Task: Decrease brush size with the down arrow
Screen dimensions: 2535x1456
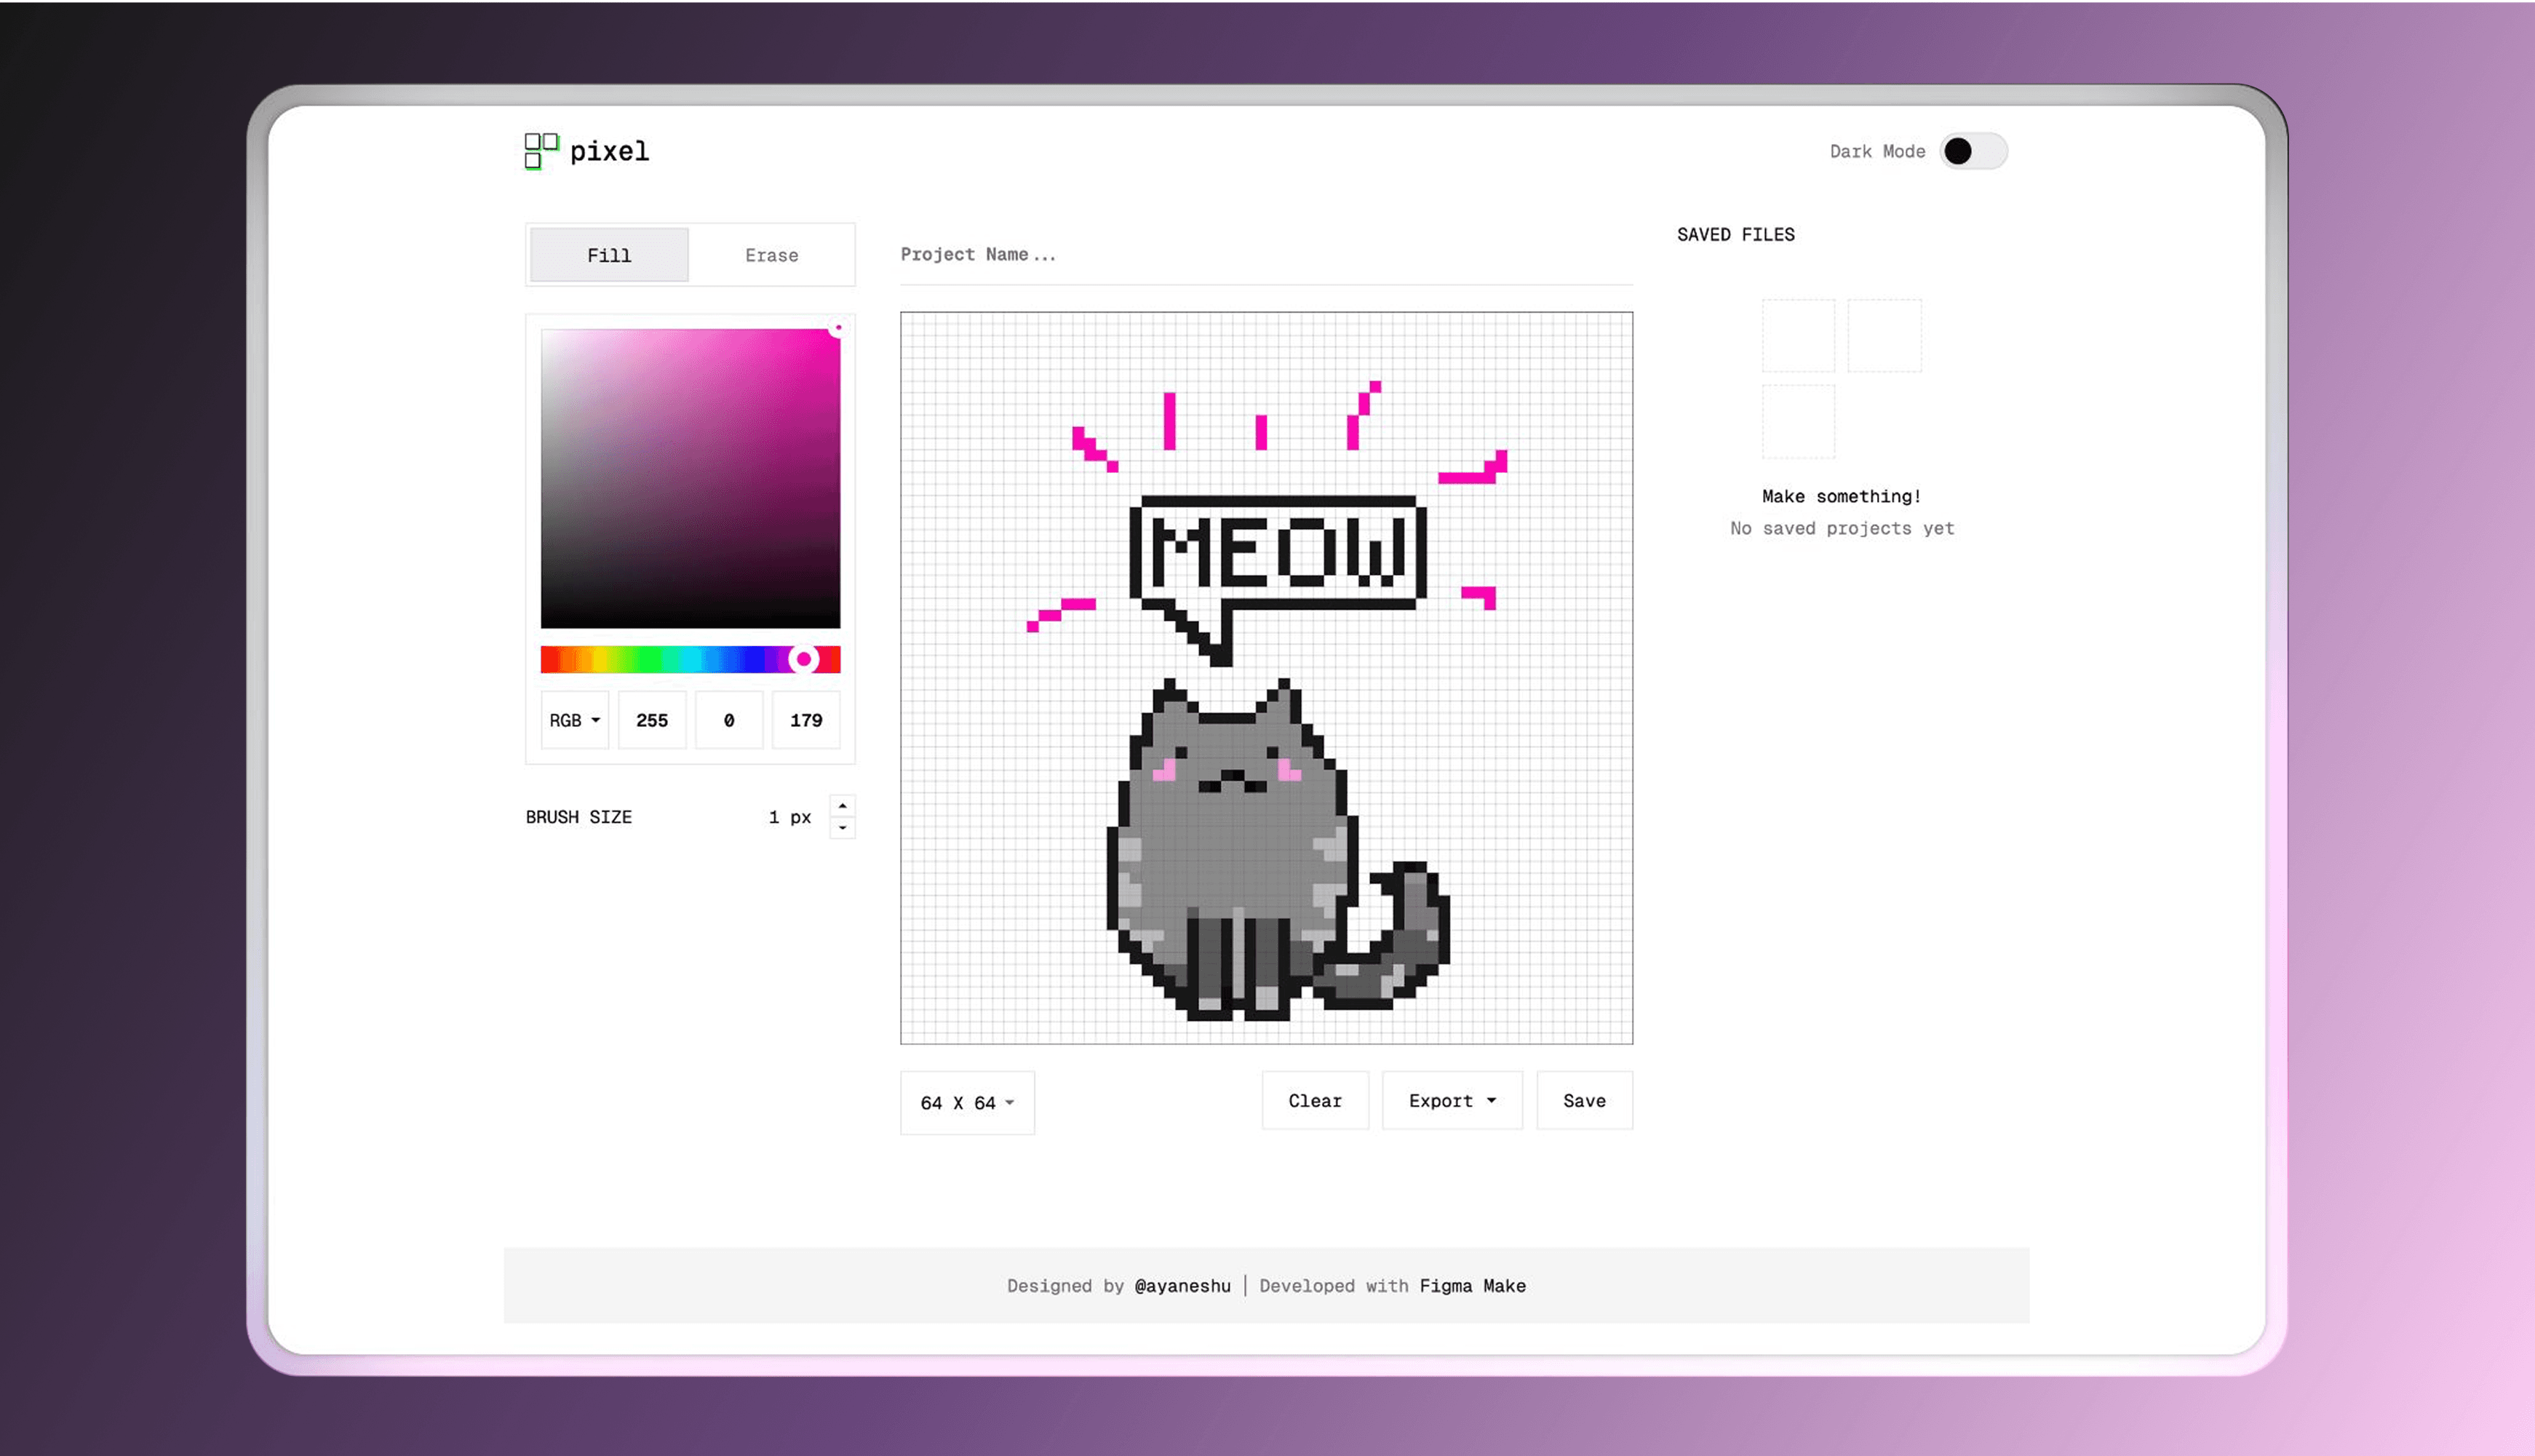Action: tap(842, 828)
